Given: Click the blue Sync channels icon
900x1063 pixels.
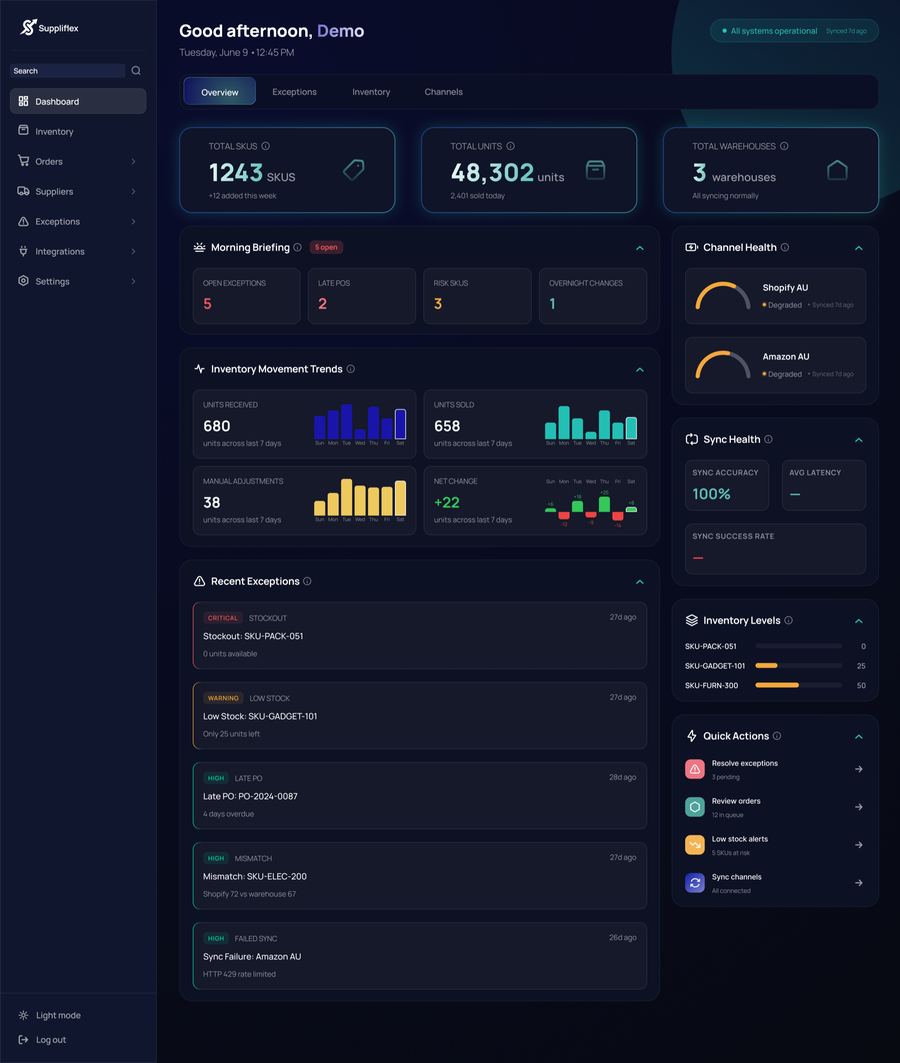Looking at the screenshot, I should pyautogui.click(x=695, y=883).
